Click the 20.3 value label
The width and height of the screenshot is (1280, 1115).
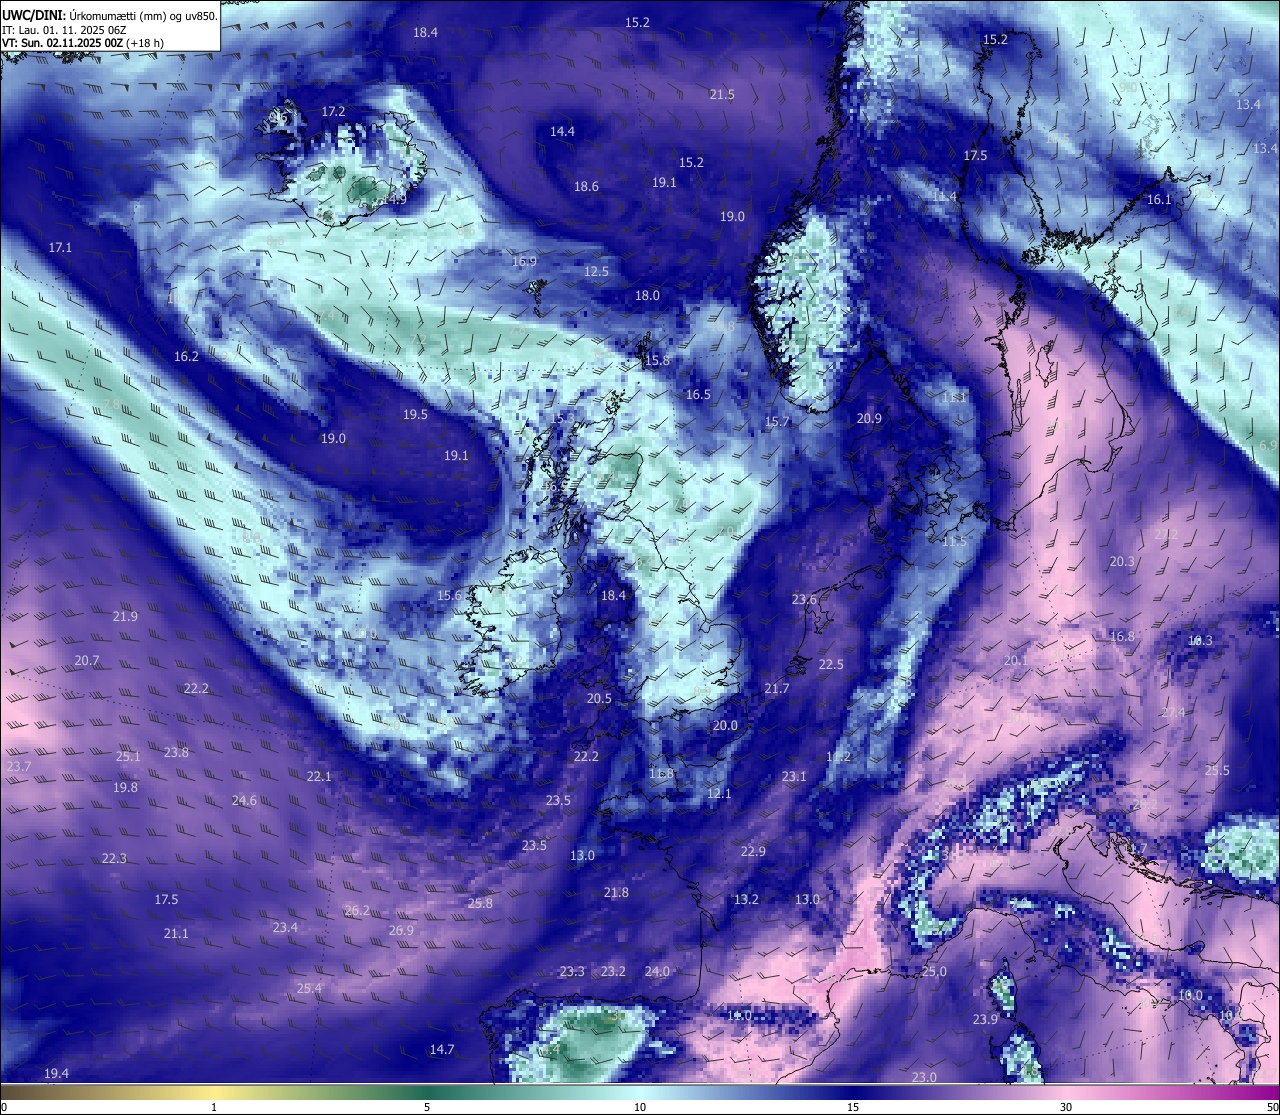pyautogui.click(x=1122, y=561)
